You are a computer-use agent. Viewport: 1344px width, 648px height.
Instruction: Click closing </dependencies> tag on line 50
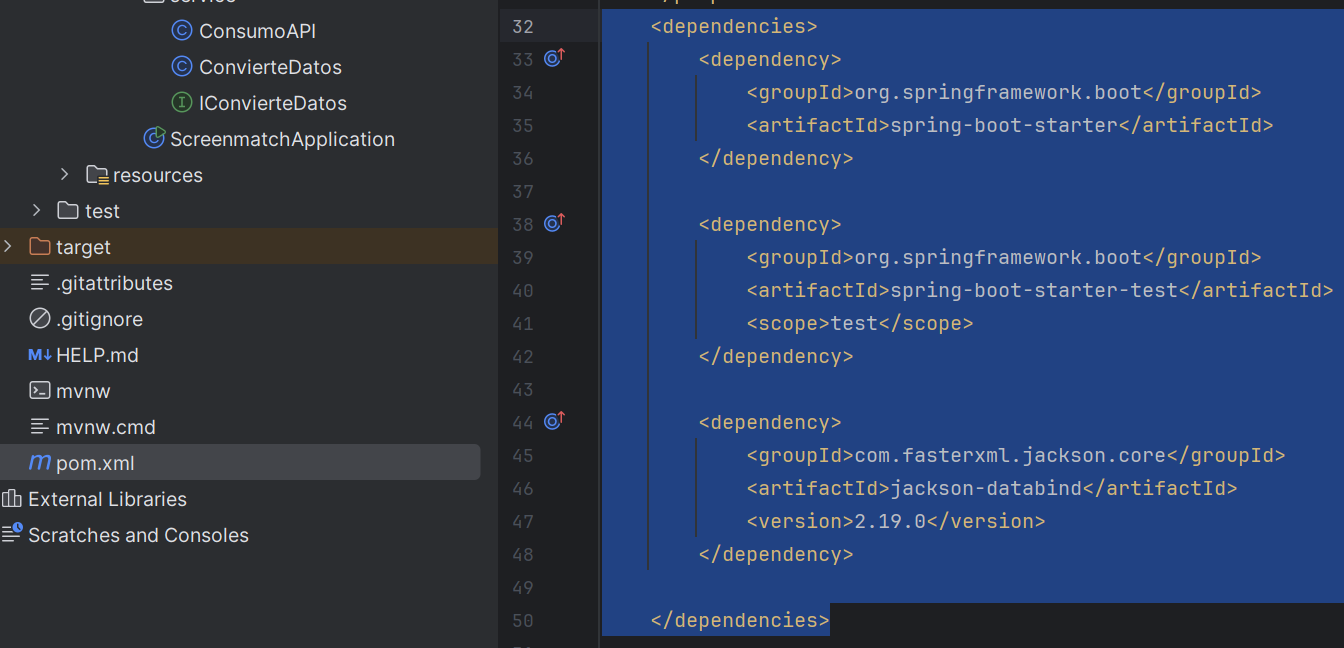coord(740,620)
